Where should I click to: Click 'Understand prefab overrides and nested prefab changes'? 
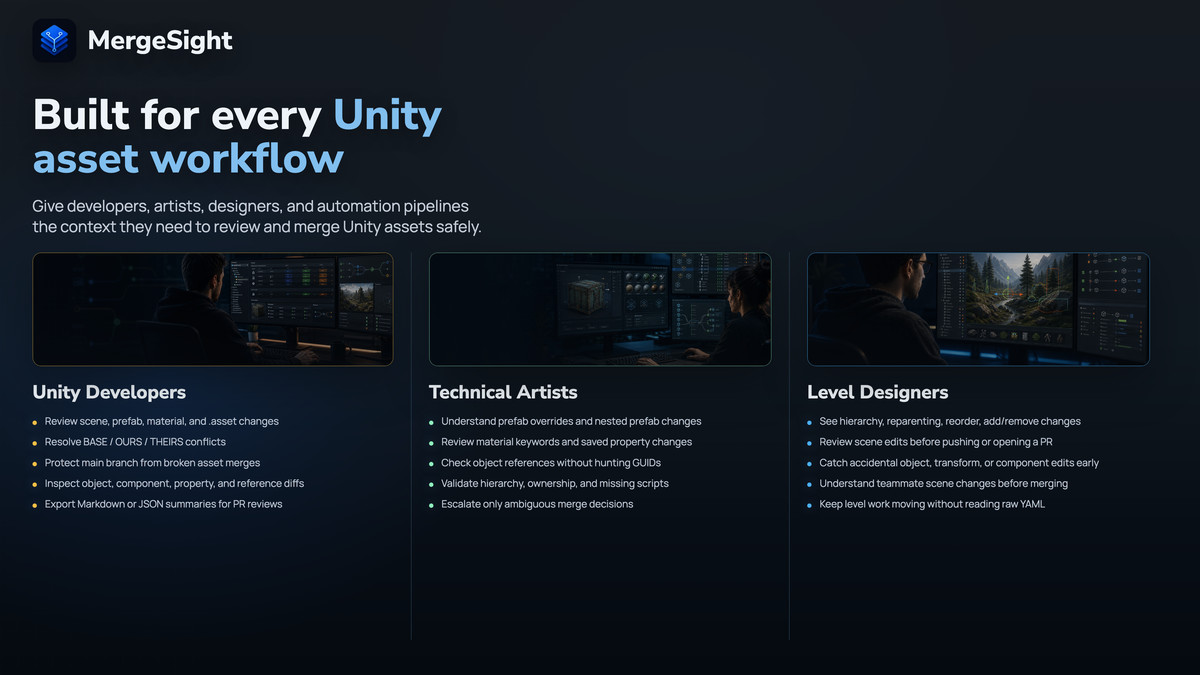571,421
